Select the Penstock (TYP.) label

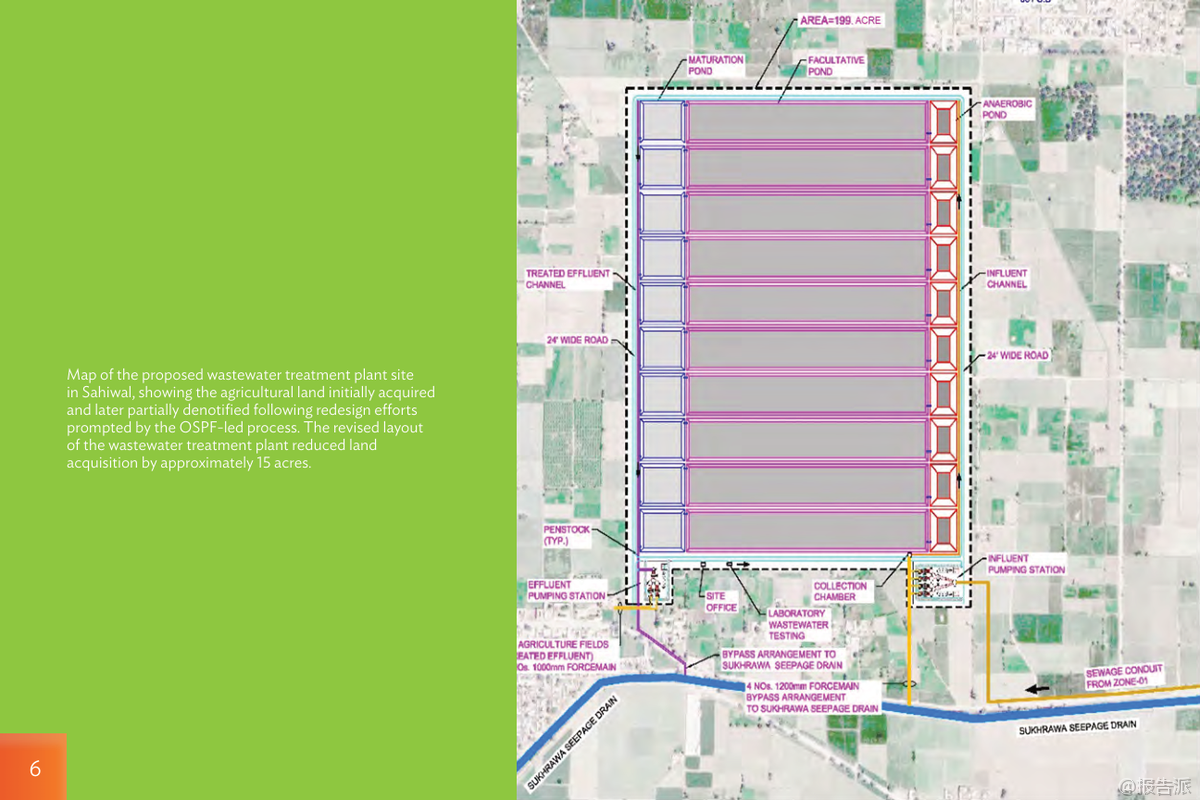[566, 535]
